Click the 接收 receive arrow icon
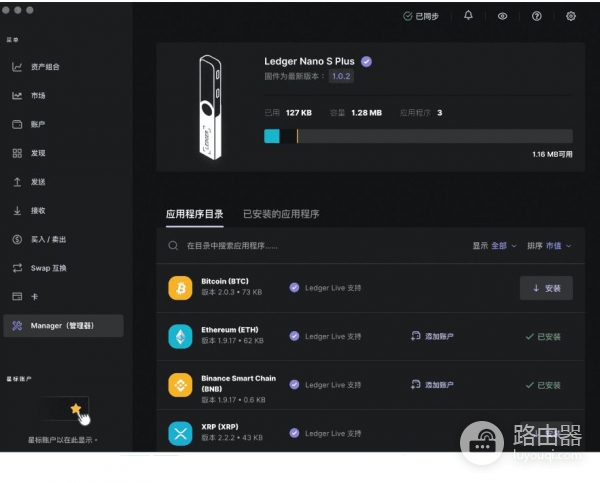 click(x=17, y=210)
